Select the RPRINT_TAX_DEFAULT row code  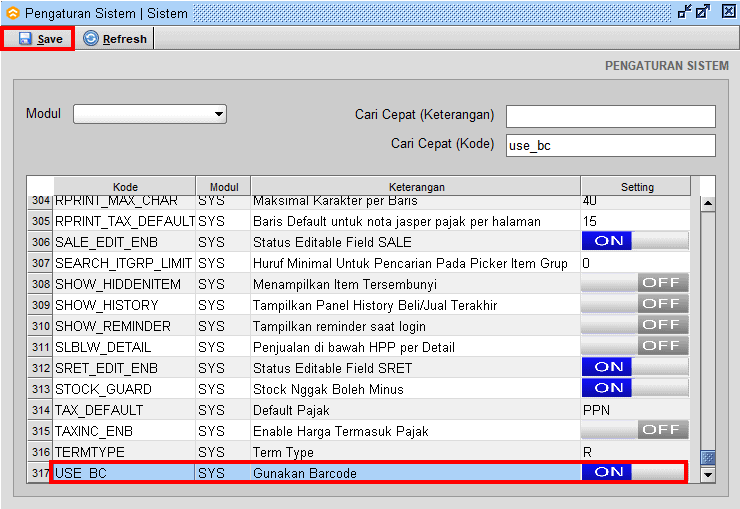click(125, 221)
